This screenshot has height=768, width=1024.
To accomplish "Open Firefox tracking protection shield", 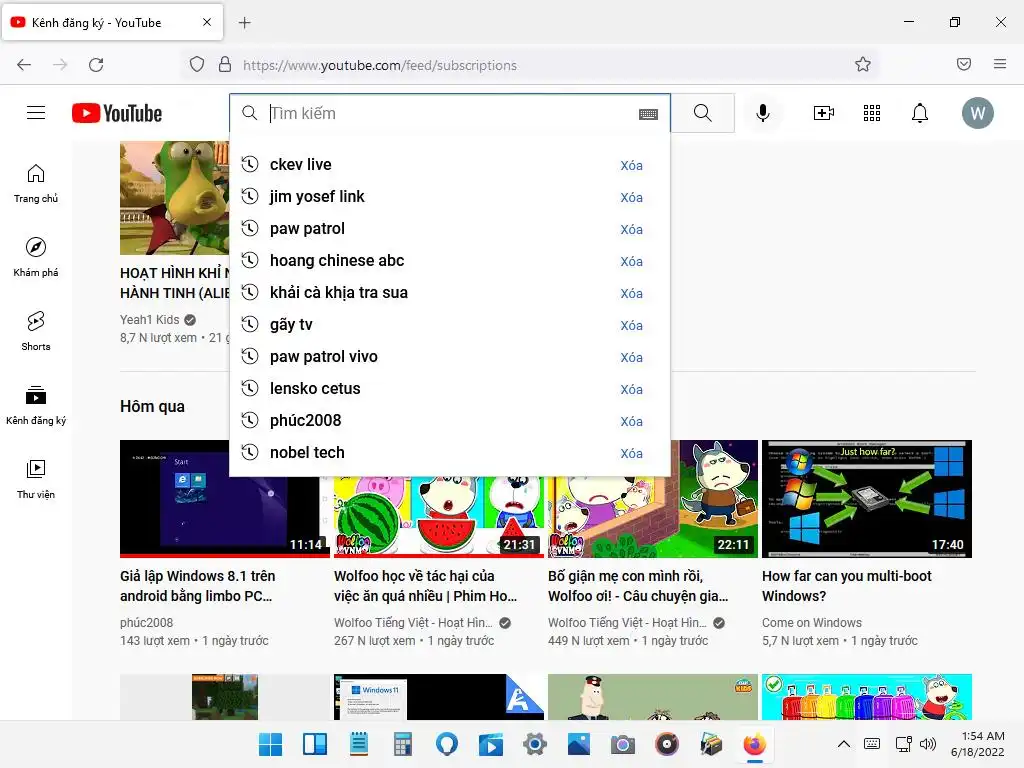I will 197,64.
